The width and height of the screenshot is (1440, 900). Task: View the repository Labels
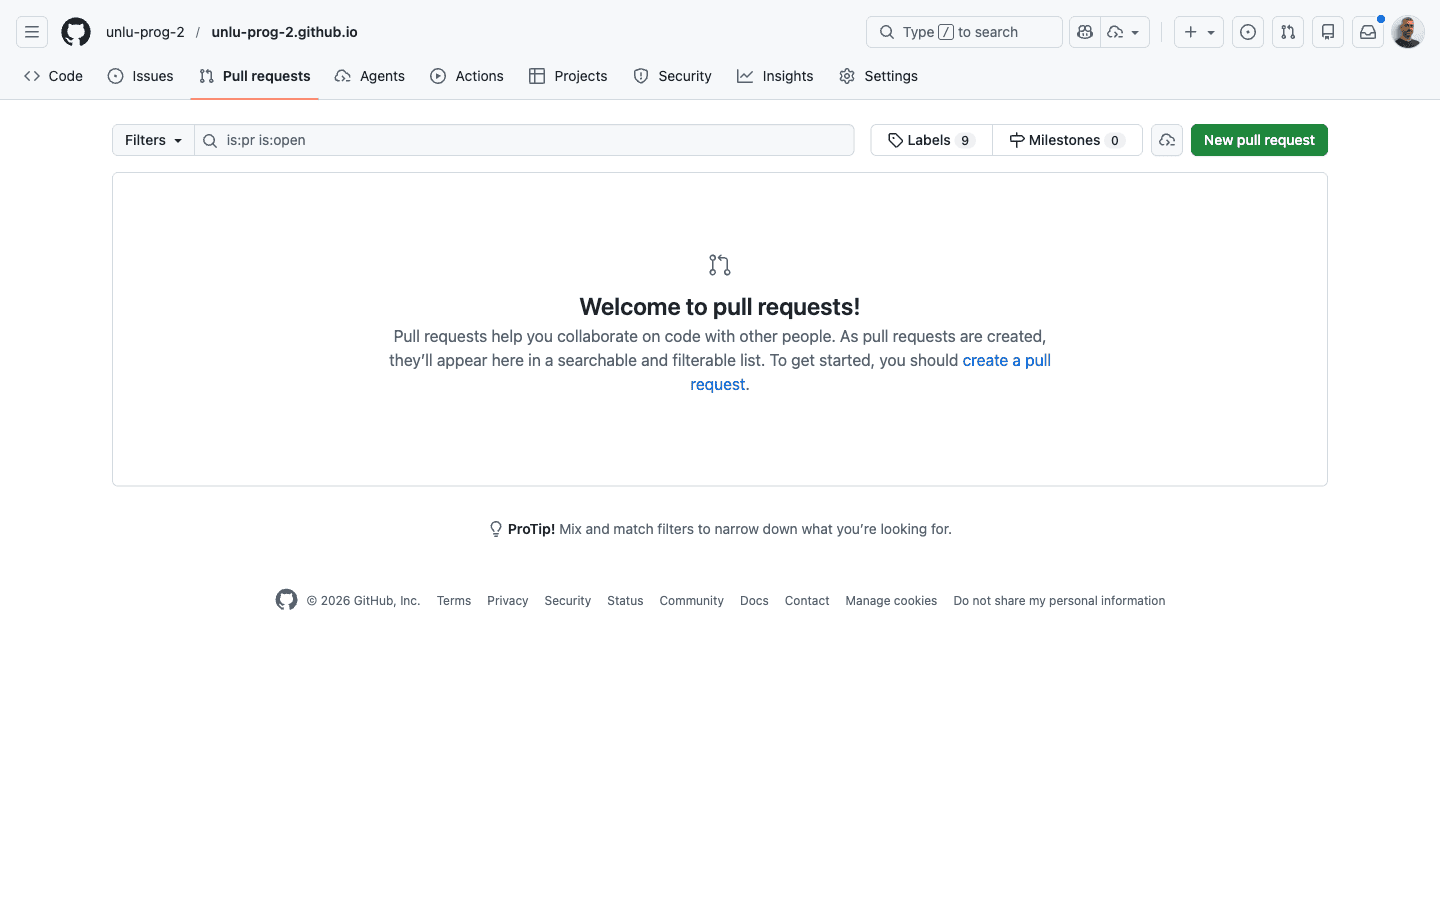tap(929, 140)
